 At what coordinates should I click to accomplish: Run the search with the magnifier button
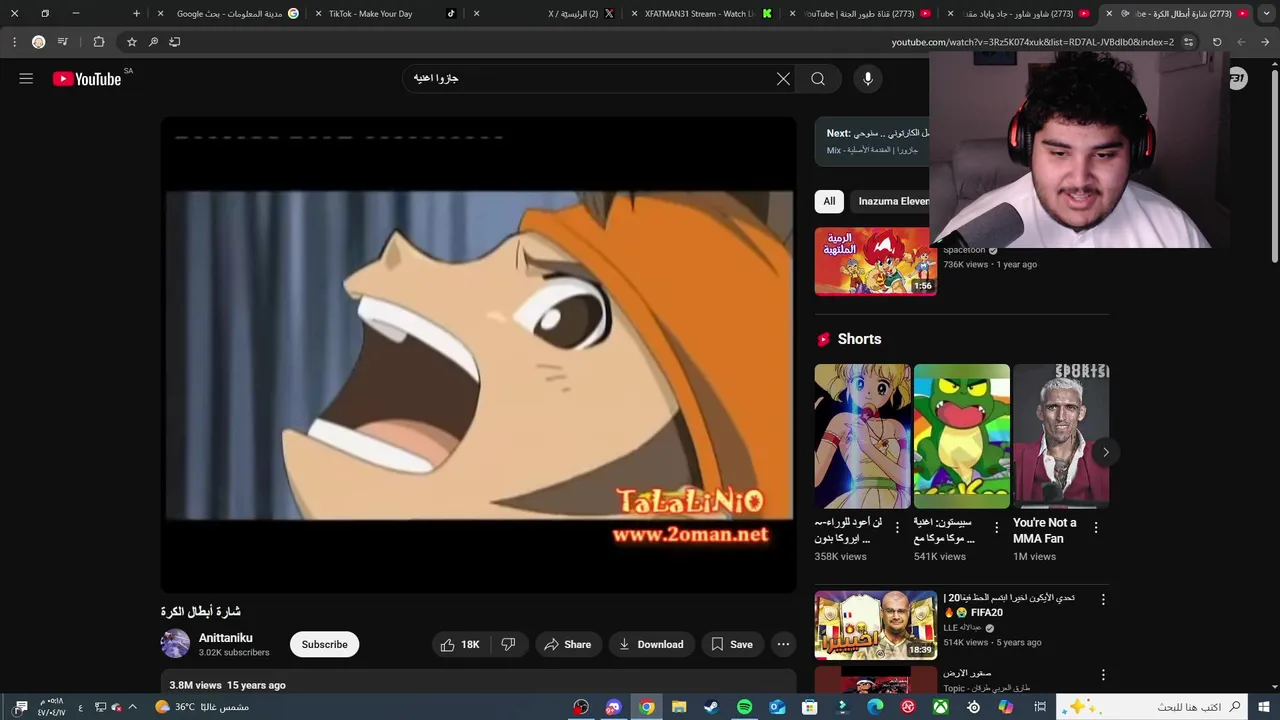pos(818,79)
